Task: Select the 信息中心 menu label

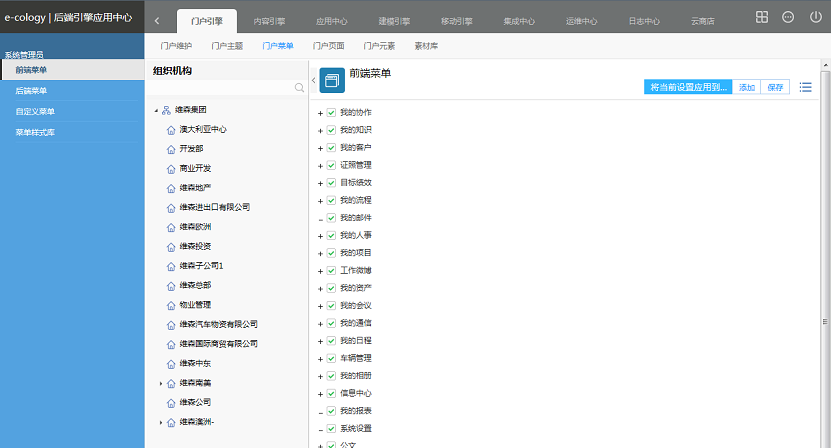Action: pyautogui.click(x=356, y=393)
